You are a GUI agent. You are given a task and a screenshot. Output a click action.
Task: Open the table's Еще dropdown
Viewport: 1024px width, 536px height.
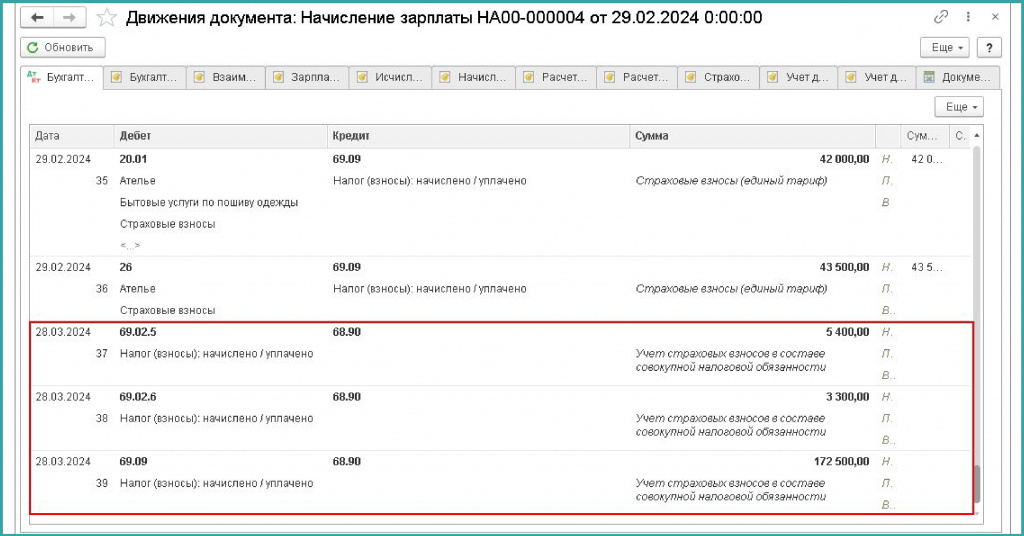pos(959,106)
